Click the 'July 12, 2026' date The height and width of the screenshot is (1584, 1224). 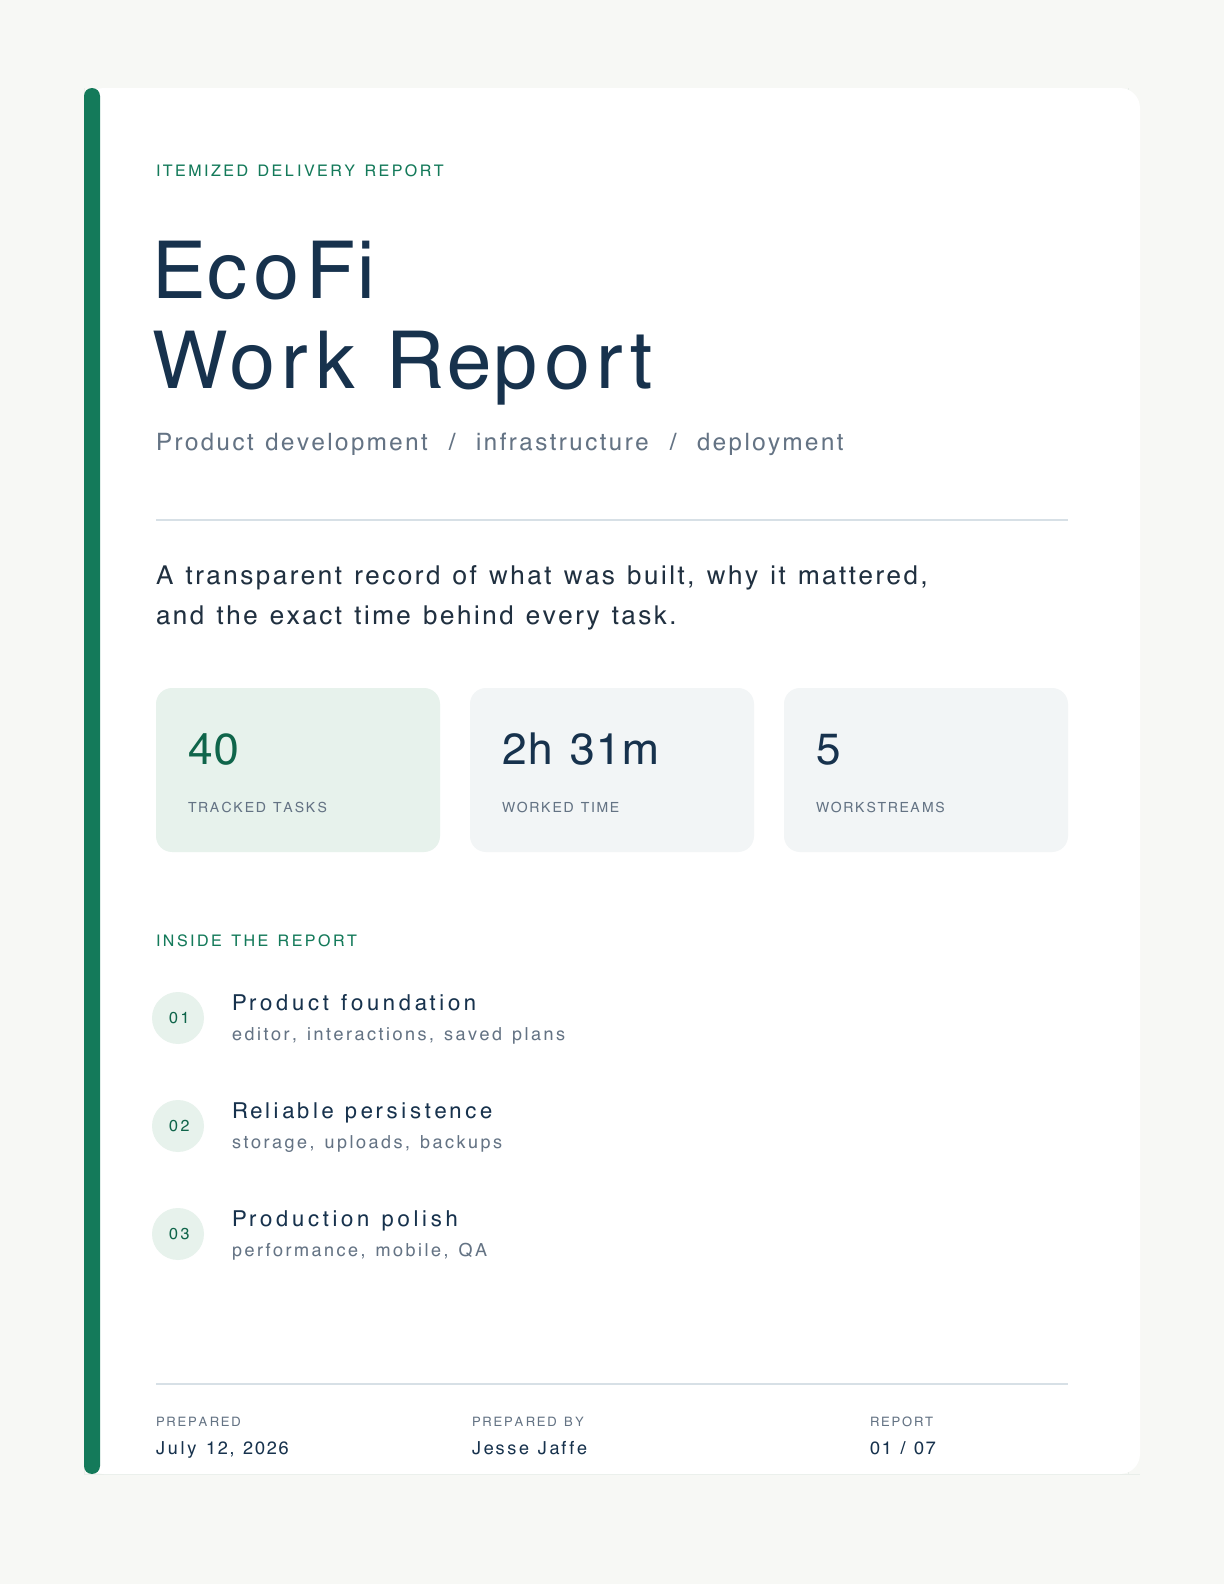(x=223, y=1449)
